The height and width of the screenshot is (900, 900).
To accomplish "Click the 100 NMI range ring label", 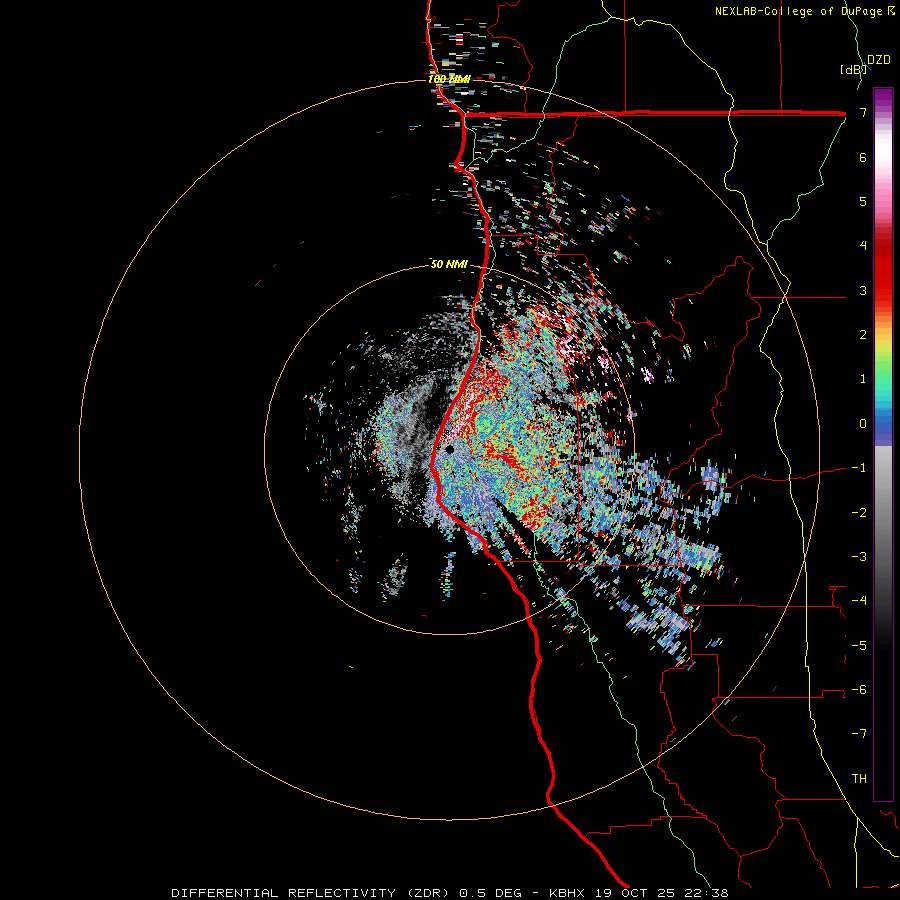I will [449, 79].
